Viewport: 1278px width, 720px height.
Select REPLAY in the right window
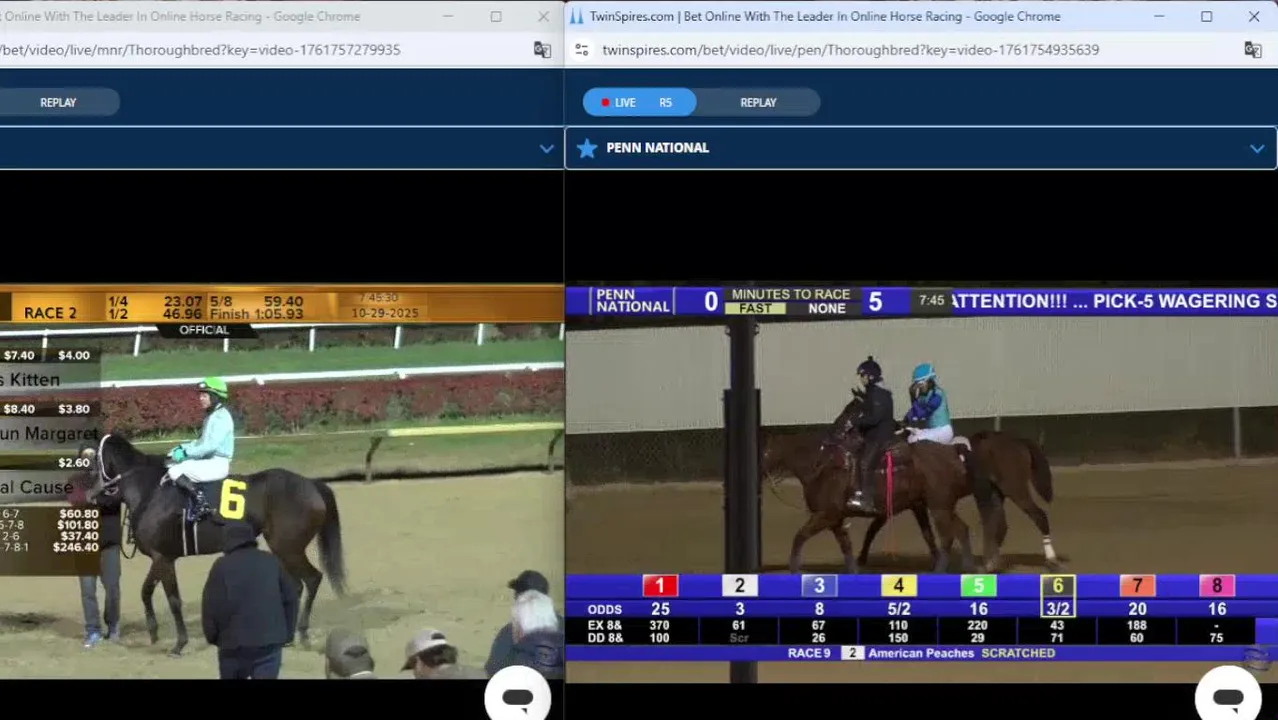coord(758,102)
